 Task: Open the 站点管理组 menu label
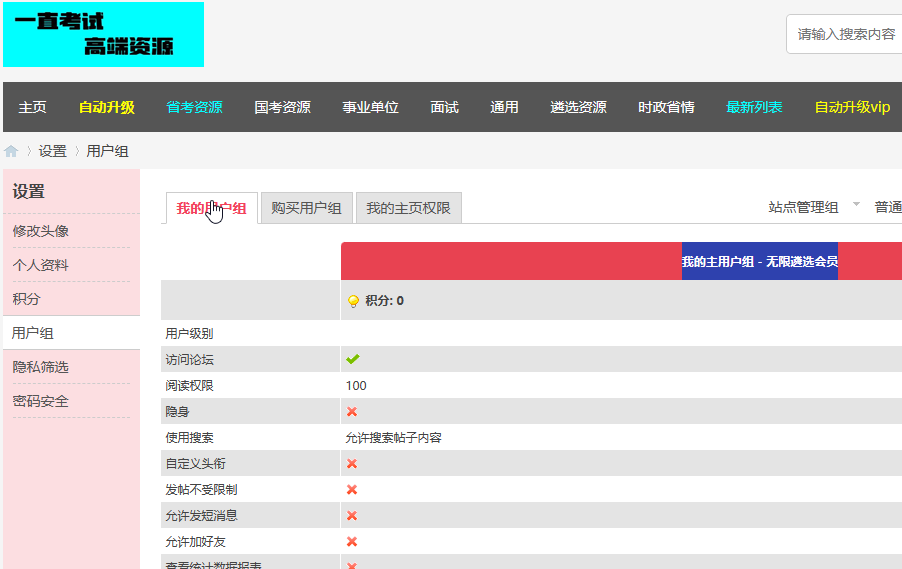click(803, 207)
